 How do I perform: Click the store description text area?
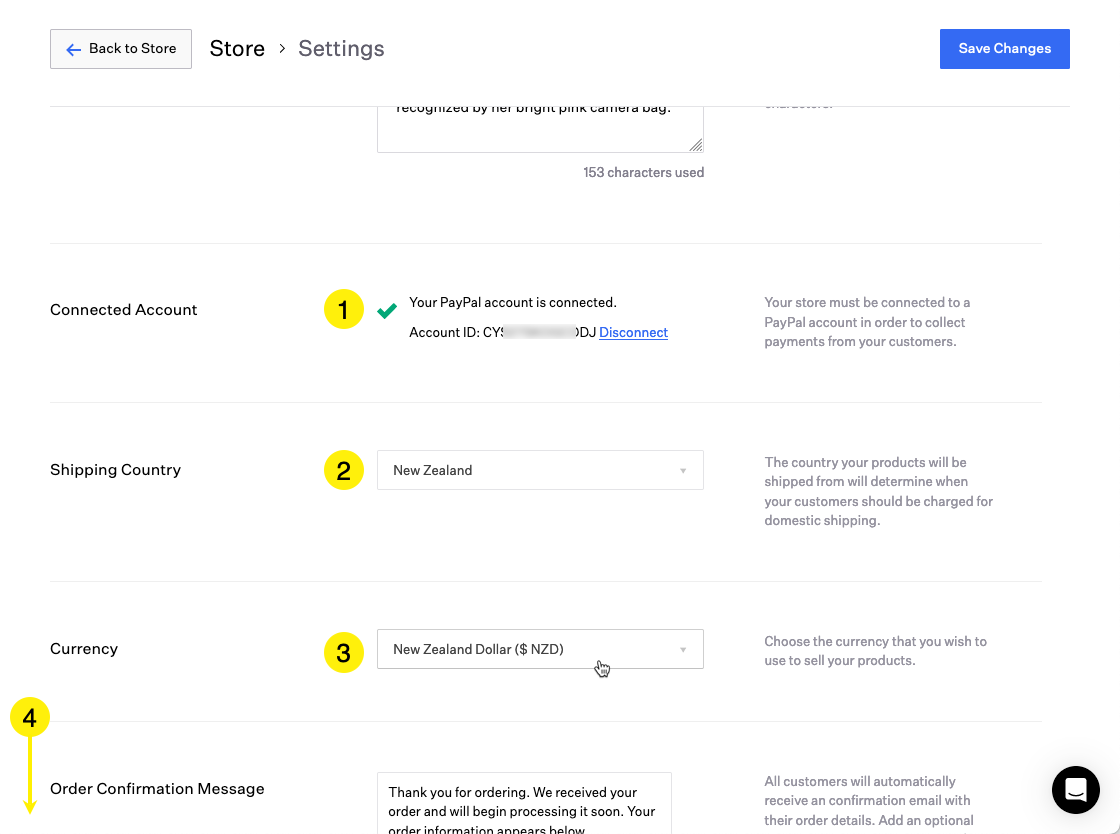coord(539,125)
